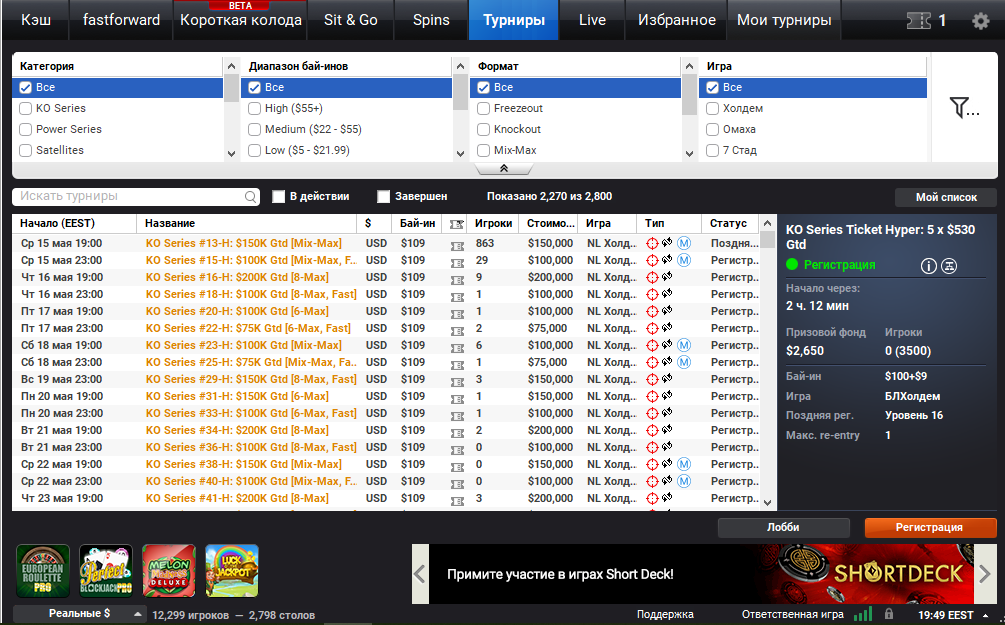
Task: Open the 'Мои турниры' tab
Action: pos(783,20)
